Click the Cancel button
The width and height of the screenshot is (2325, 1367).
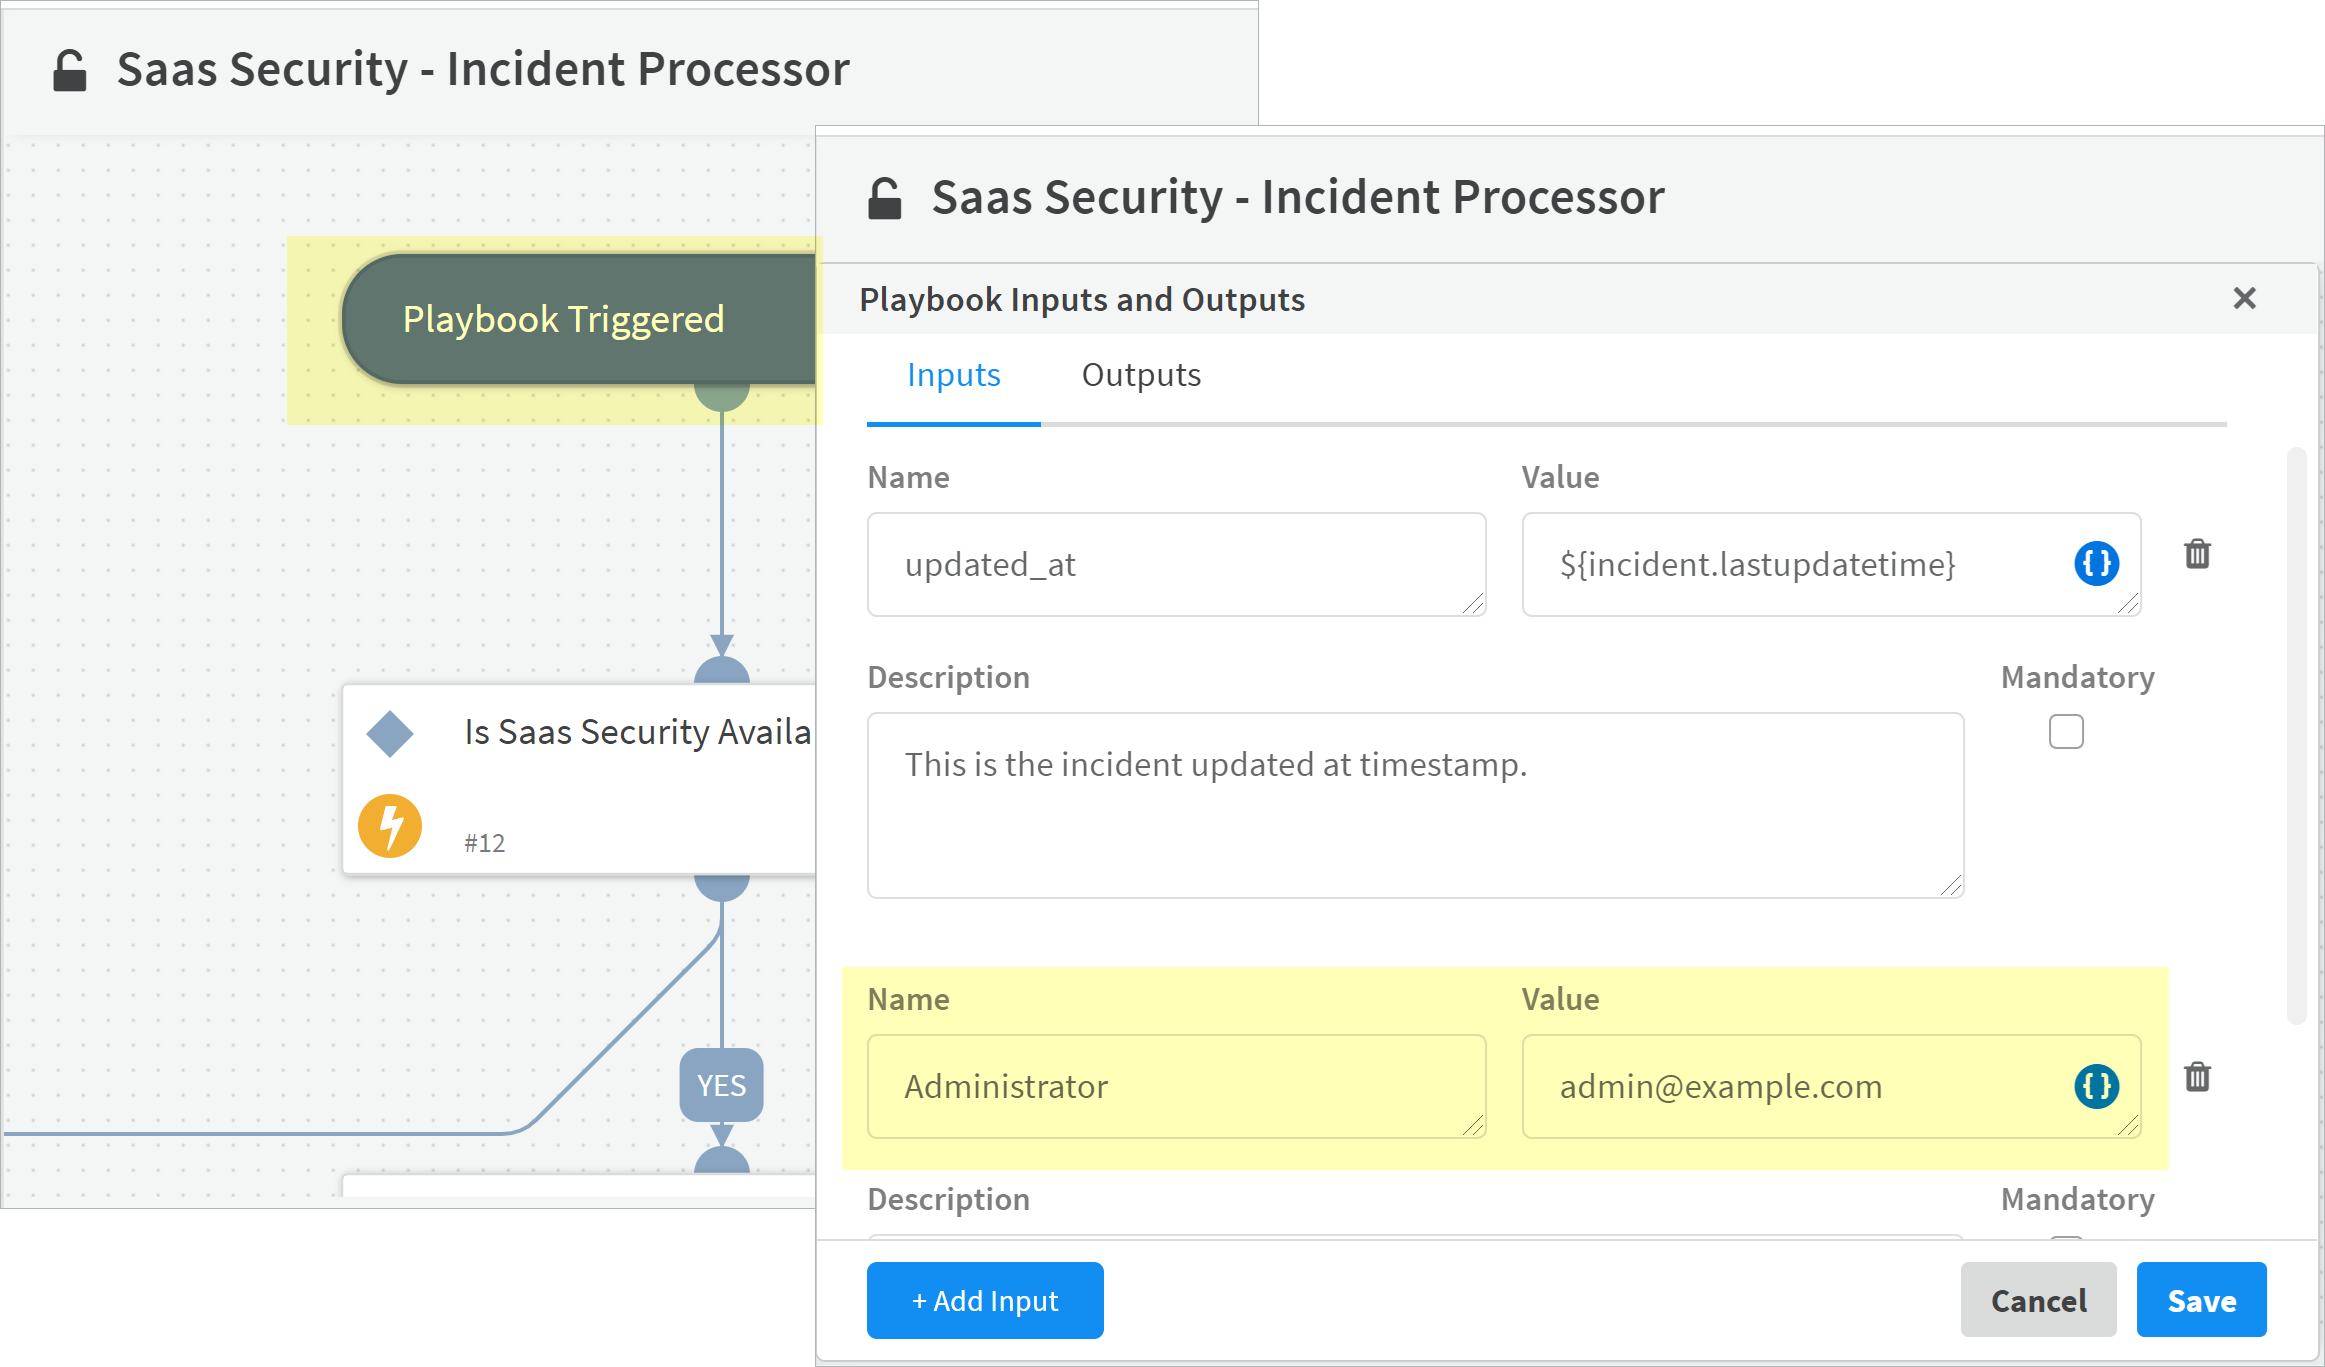[2038, 1300]
